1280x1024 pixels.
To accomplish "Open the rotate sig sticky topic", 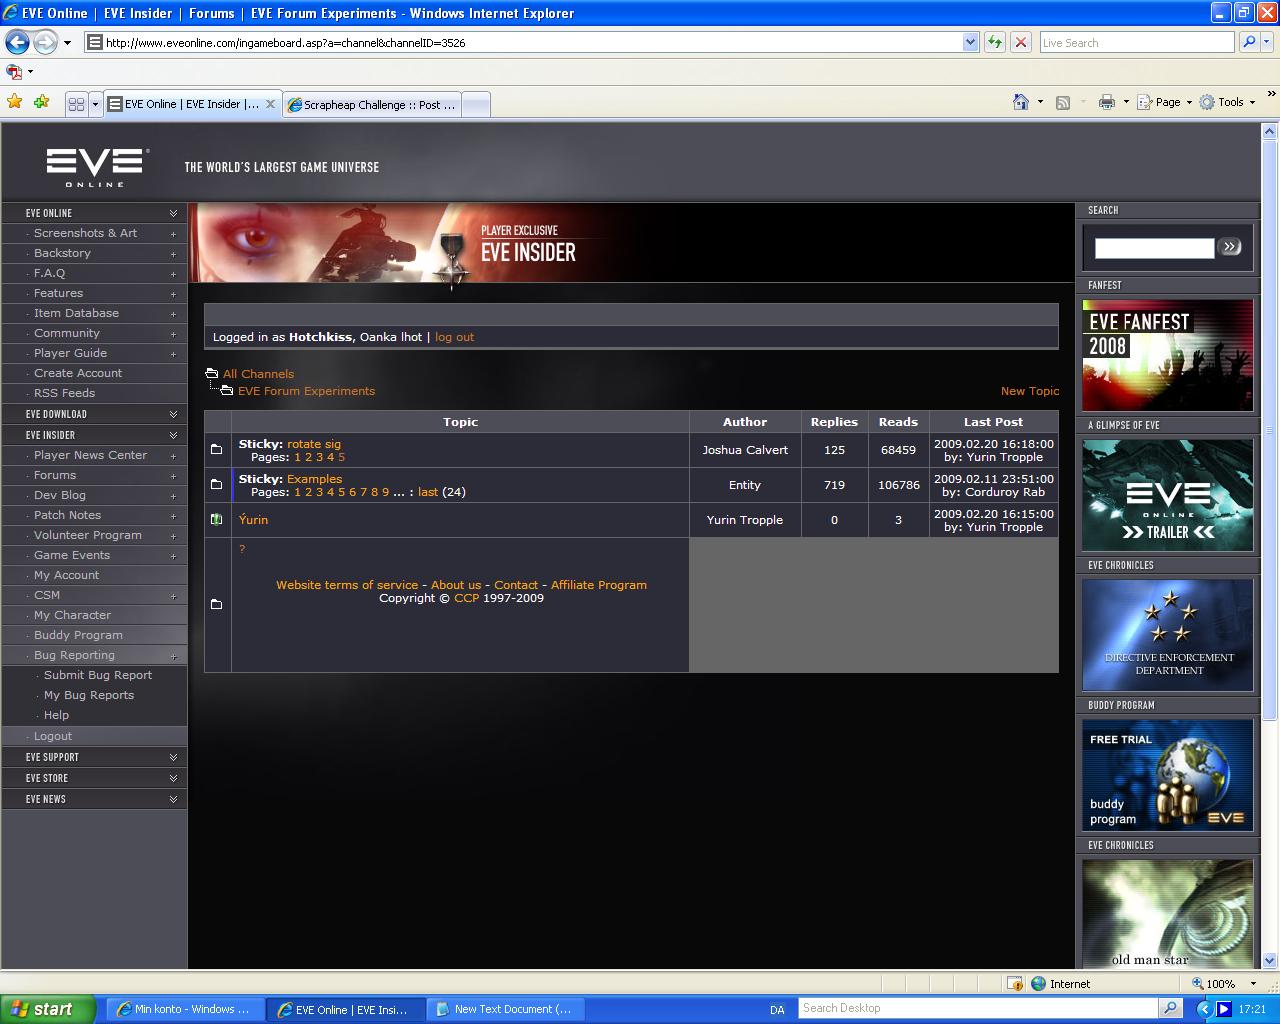I will point(314,444).
